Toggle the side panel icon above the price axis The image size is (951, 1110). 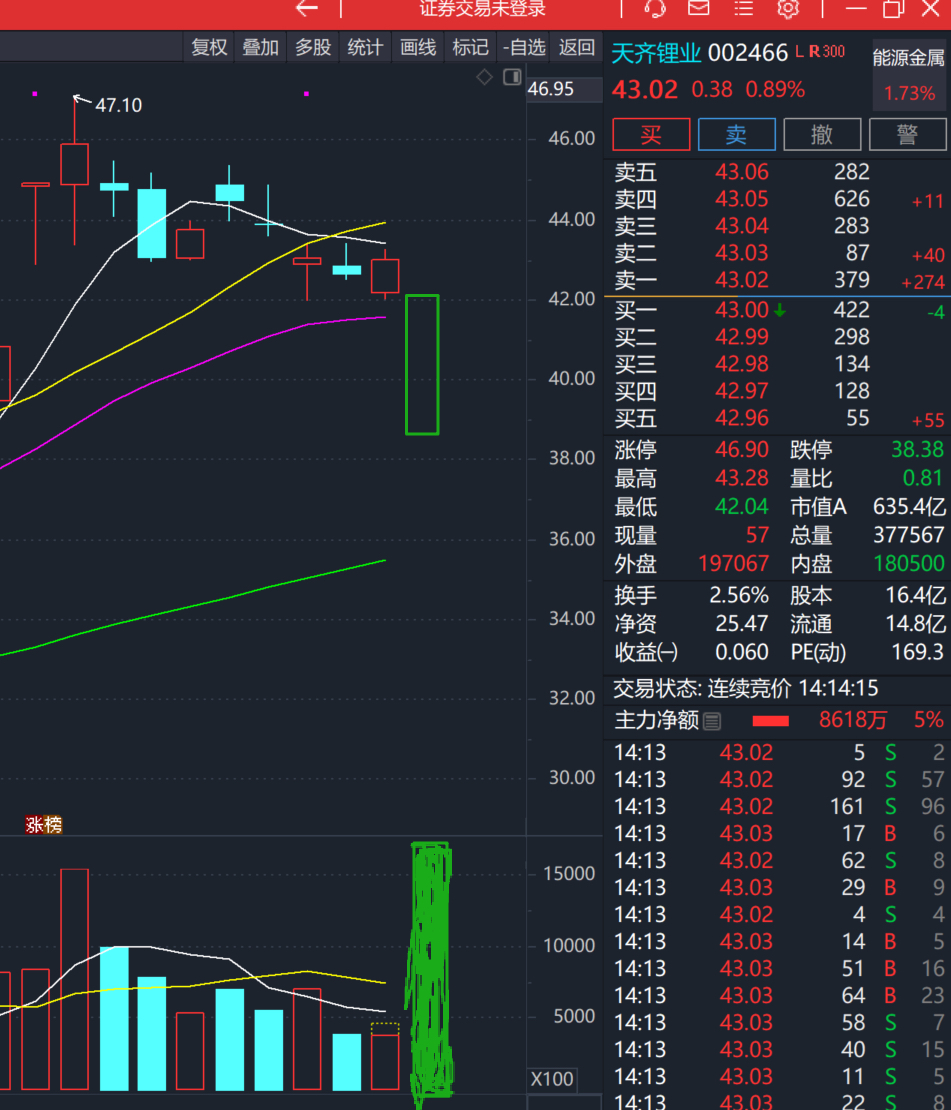pyautogui.click(x=512, y=76)
